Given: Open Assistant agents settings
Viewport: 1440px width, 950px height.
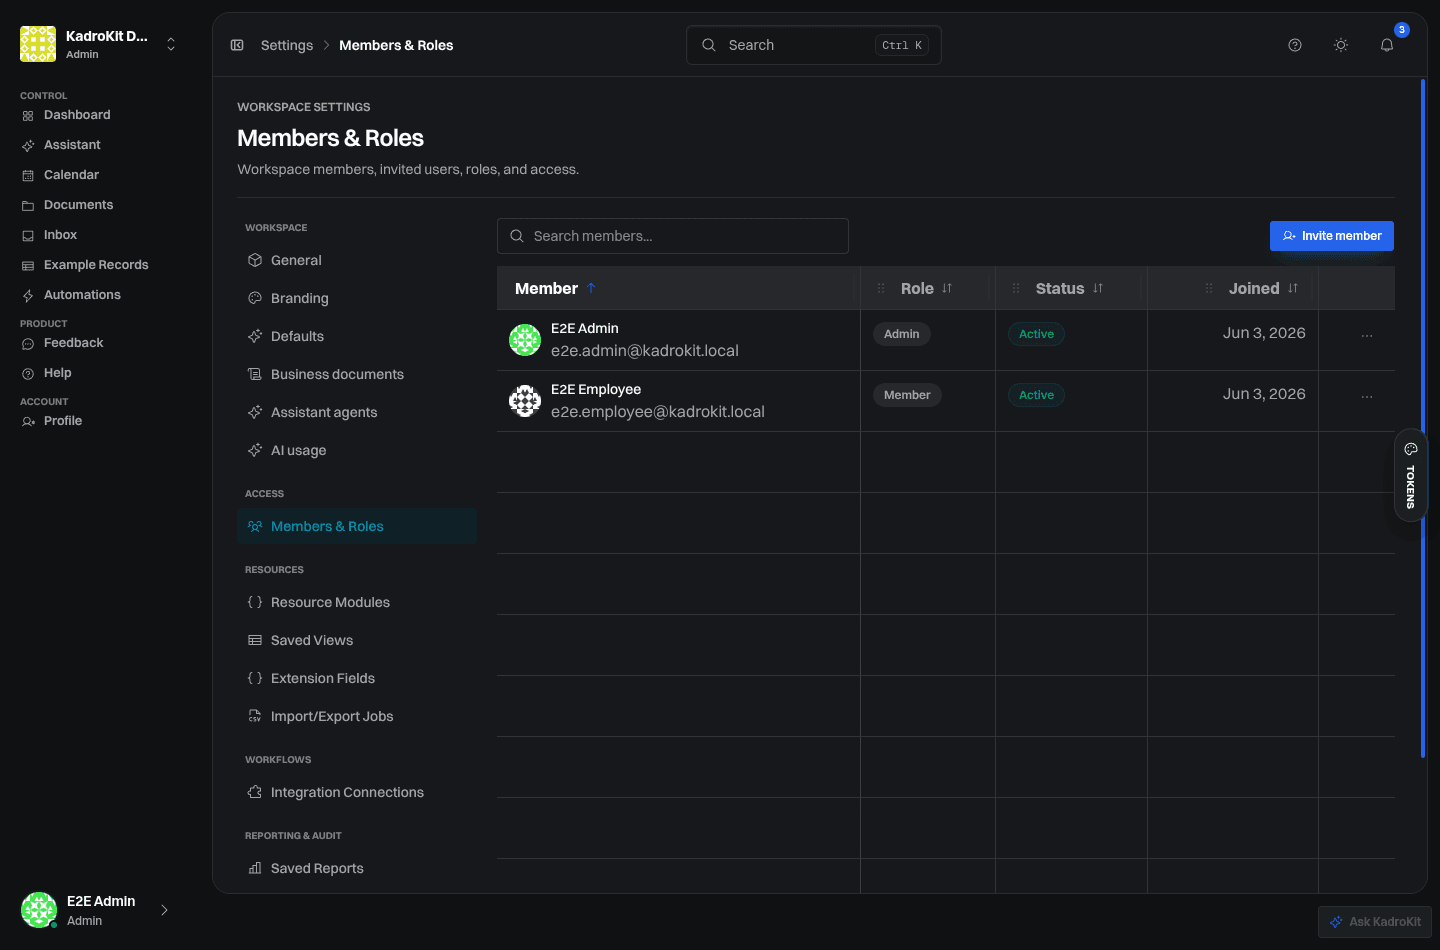Looking at the screenshot, I should click(357, 412).
